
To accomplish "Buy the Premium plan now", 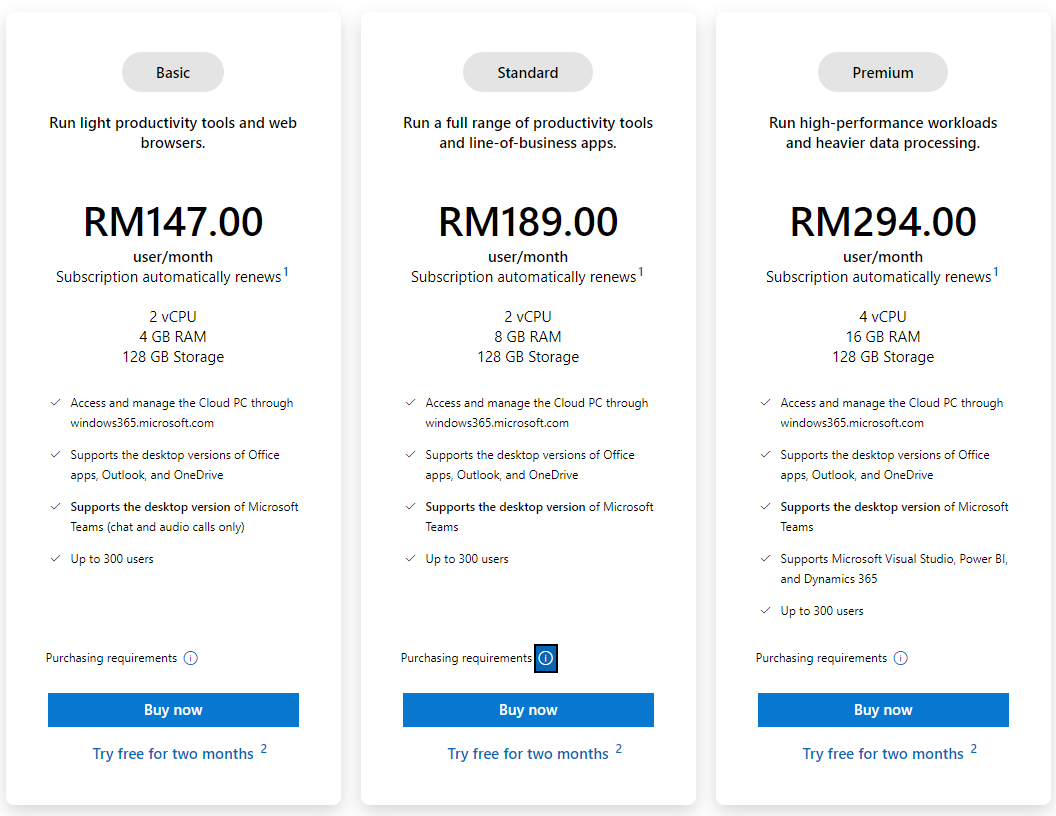I will tap(883, 710).
